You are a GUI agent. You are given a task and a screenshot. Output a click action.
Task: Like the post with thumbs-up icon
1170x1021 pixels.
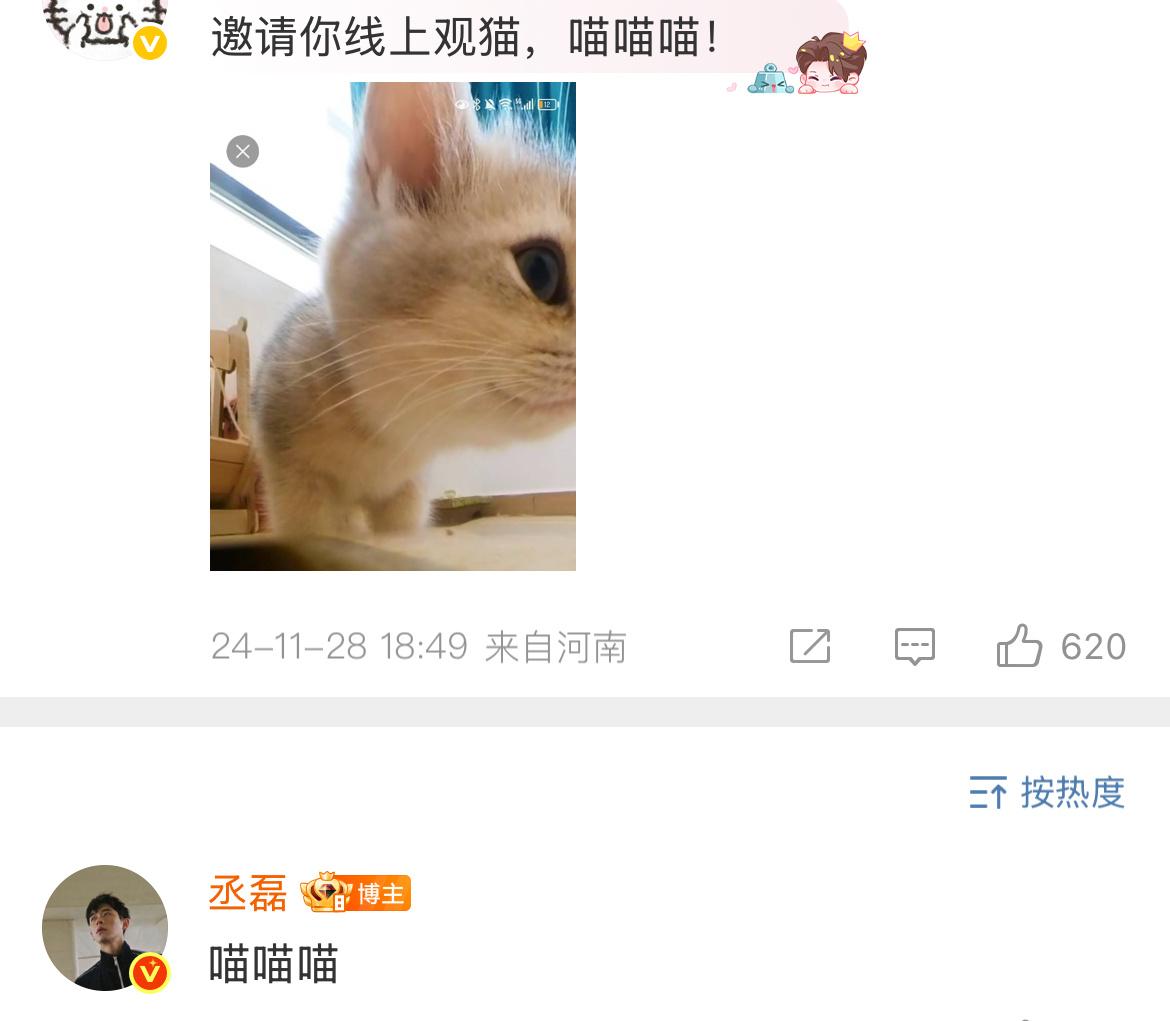(1019, 646)
